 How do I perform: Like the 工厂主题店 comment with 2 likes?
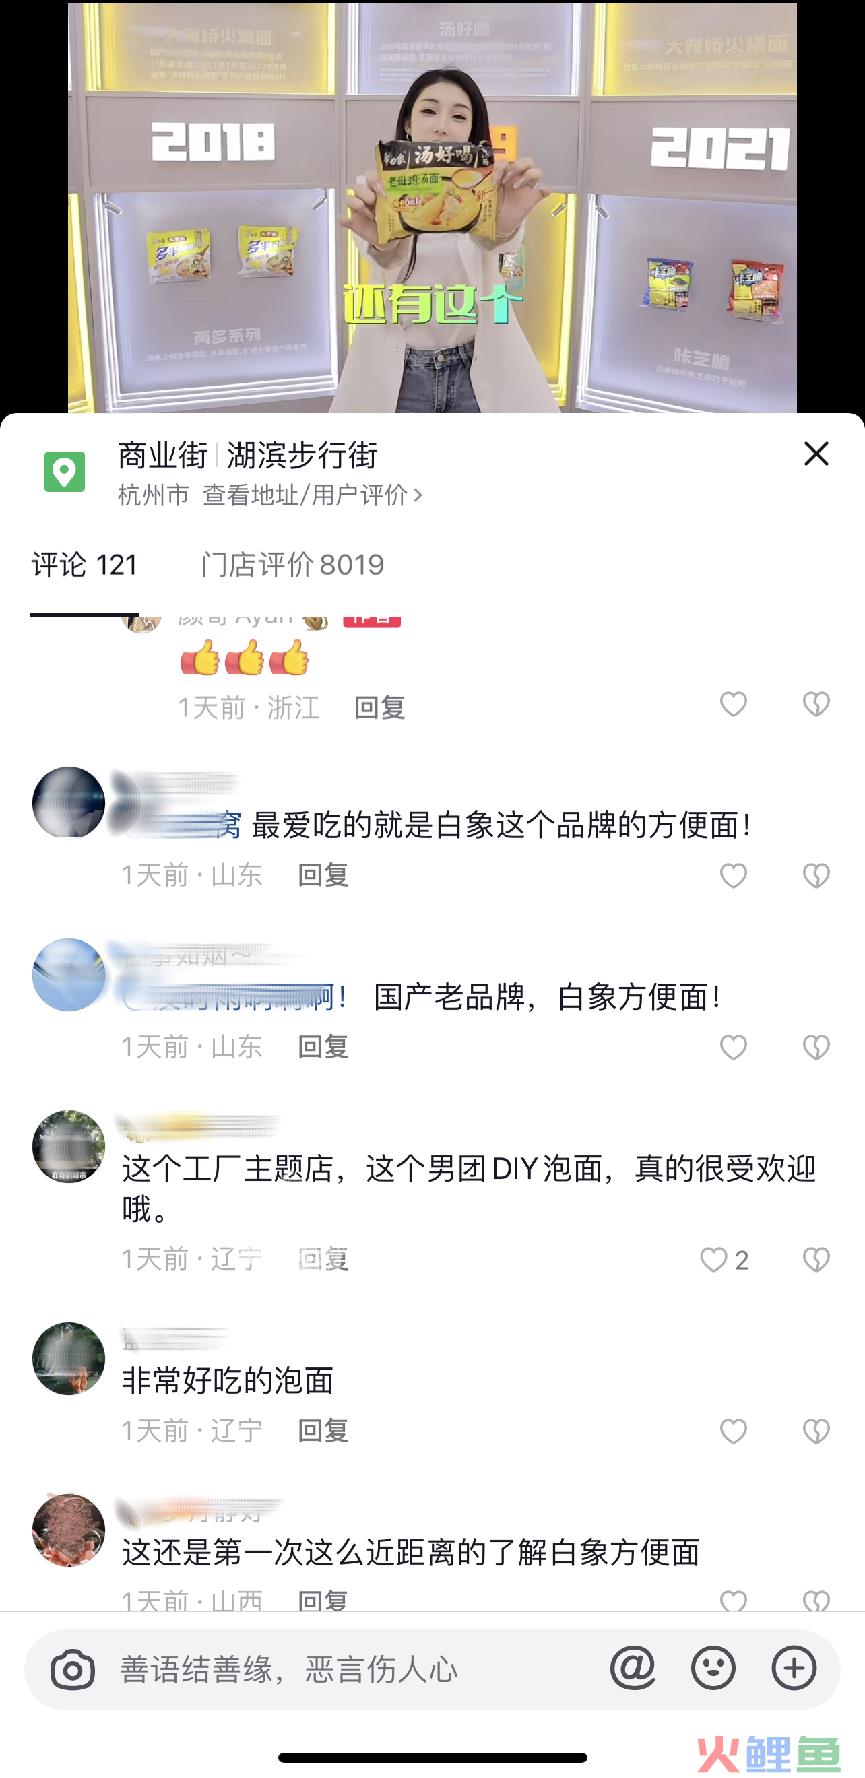[x=724, y=1260]
